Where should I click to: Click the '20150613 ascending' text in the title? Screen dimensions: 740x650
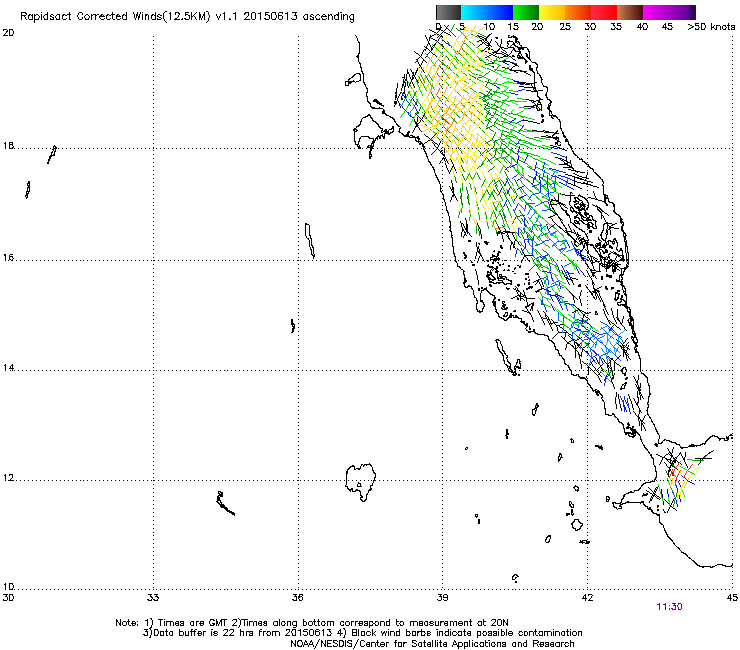point(299,17)
